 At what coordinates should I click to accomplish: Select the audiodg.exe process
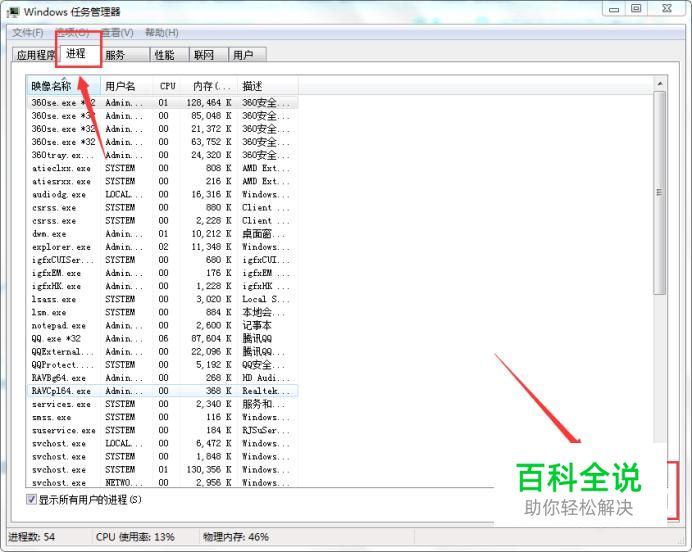[x=162, y=194]
